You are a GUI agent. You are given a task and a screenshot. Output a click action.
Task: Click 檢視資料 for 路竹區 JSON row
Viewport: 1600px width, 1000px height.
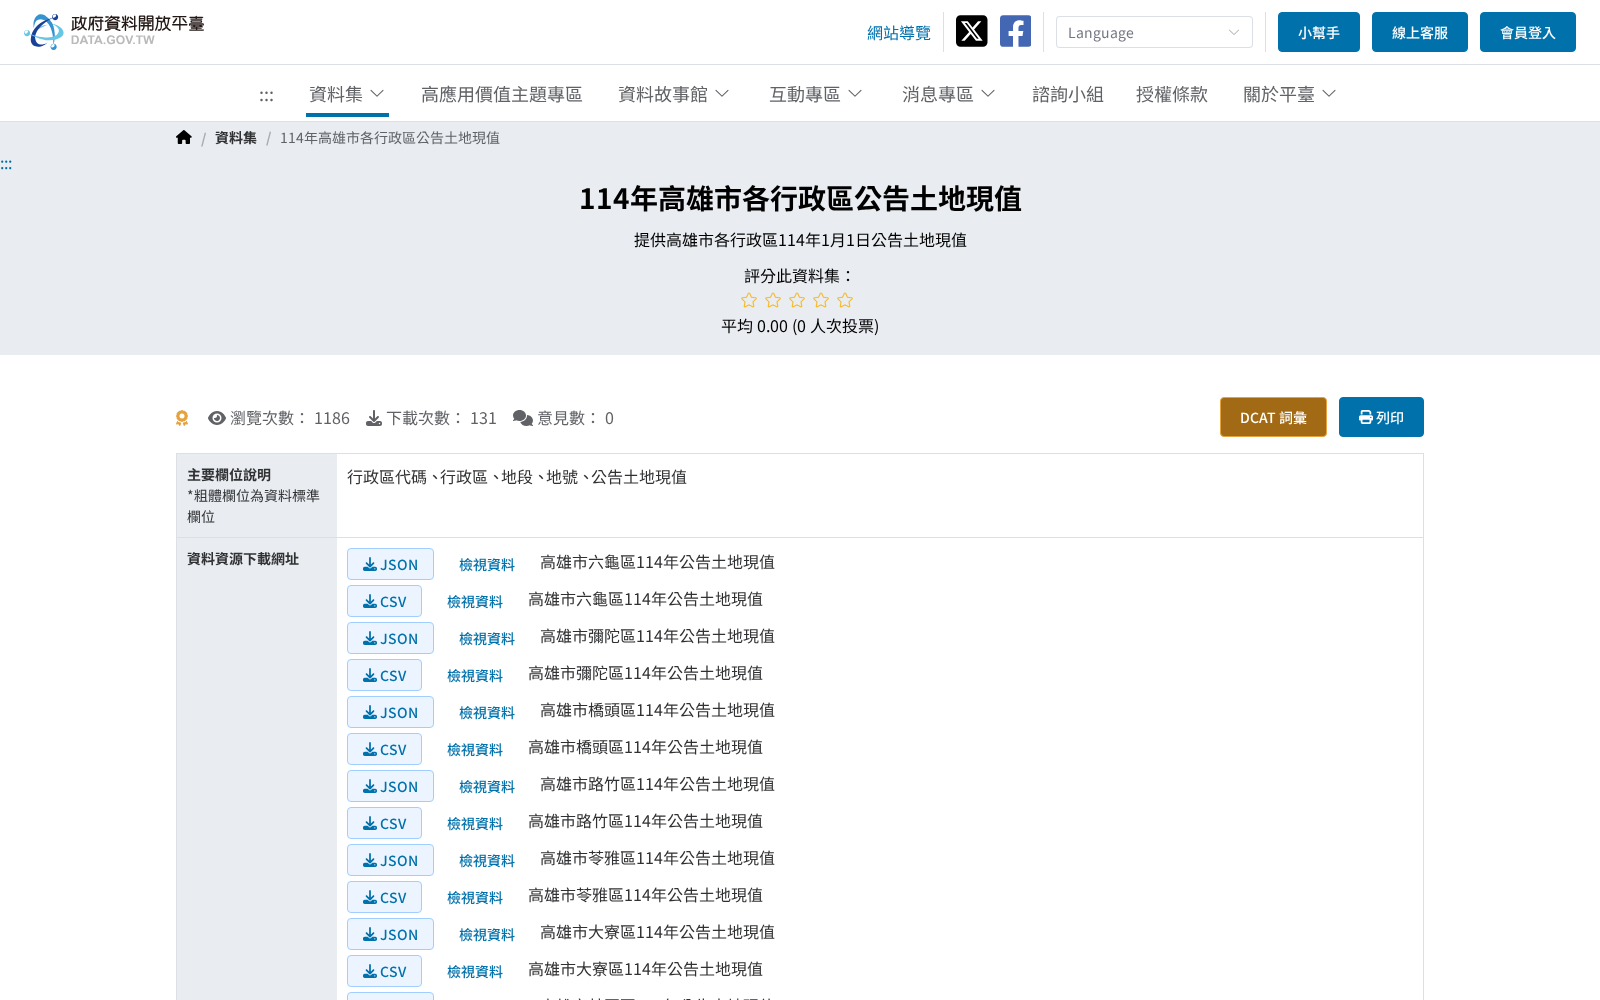pyautogui.click(x=487, y=787)
